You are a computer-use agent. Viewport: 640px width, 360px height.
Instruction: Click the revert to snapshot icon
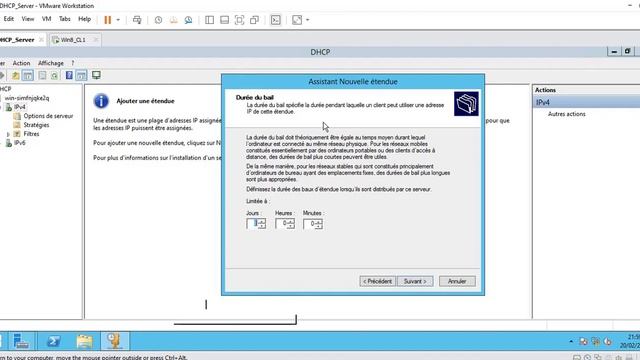173,20
